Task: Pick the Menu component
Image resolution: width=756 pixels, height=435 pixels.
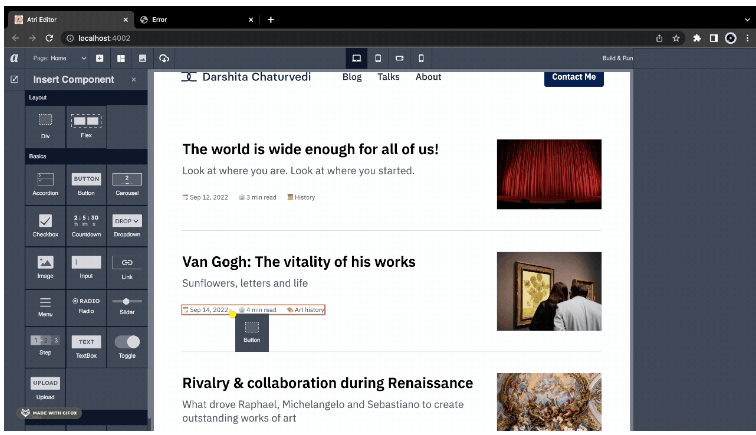Action: click(x=45, y=306)
